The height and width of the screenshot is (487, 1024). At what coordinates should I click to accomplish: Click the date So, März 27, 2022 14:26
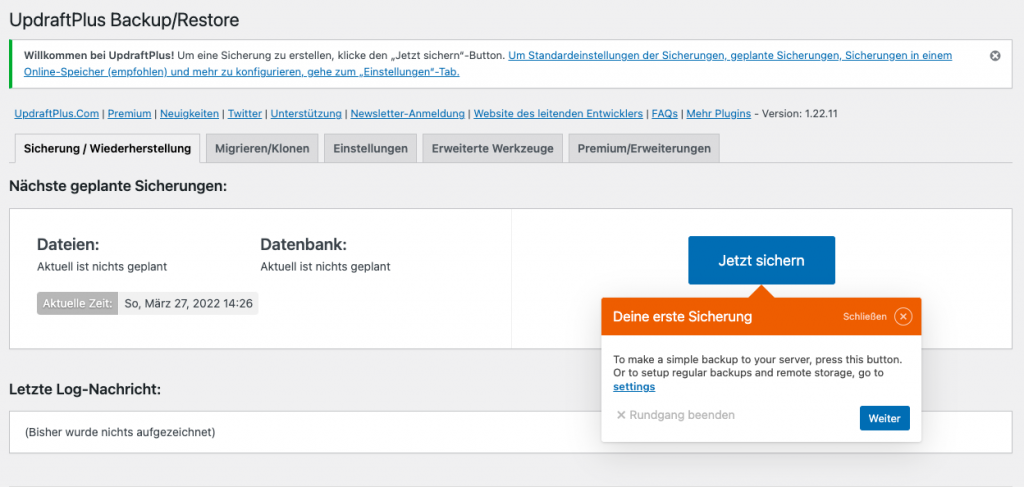click(x=189, y=304)
